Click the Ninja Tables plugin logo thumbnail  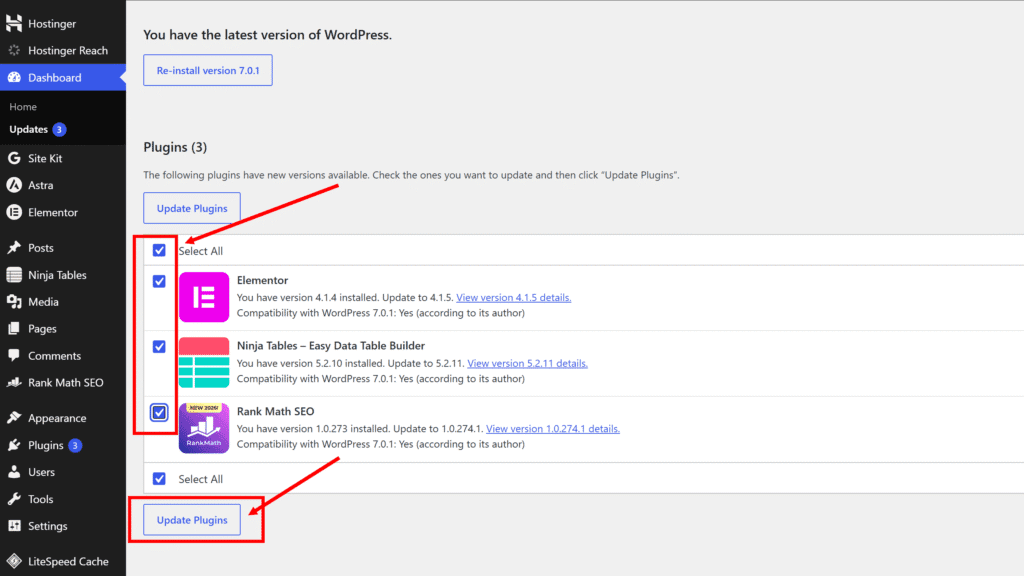tap(204, 362)
